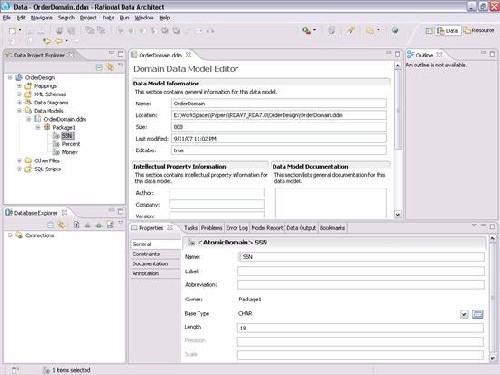Click the New wizard toolbar icon

13,31
